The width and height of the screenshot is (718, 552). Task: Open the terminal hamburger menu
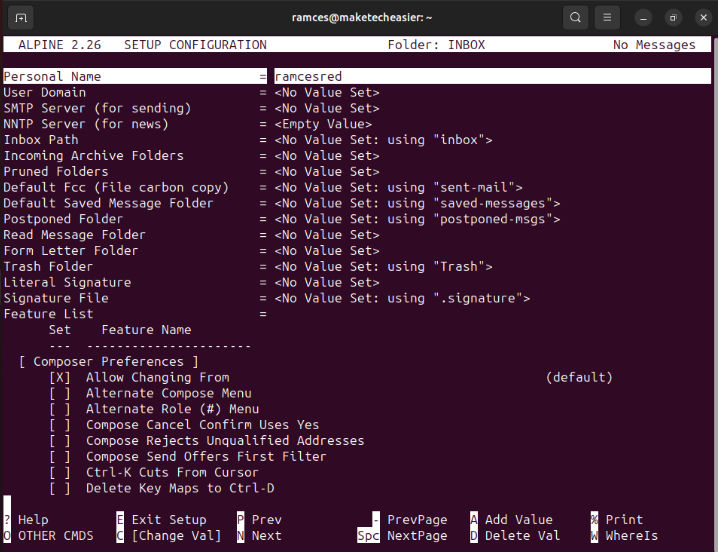pyautogui.click(x=607, y=17)
